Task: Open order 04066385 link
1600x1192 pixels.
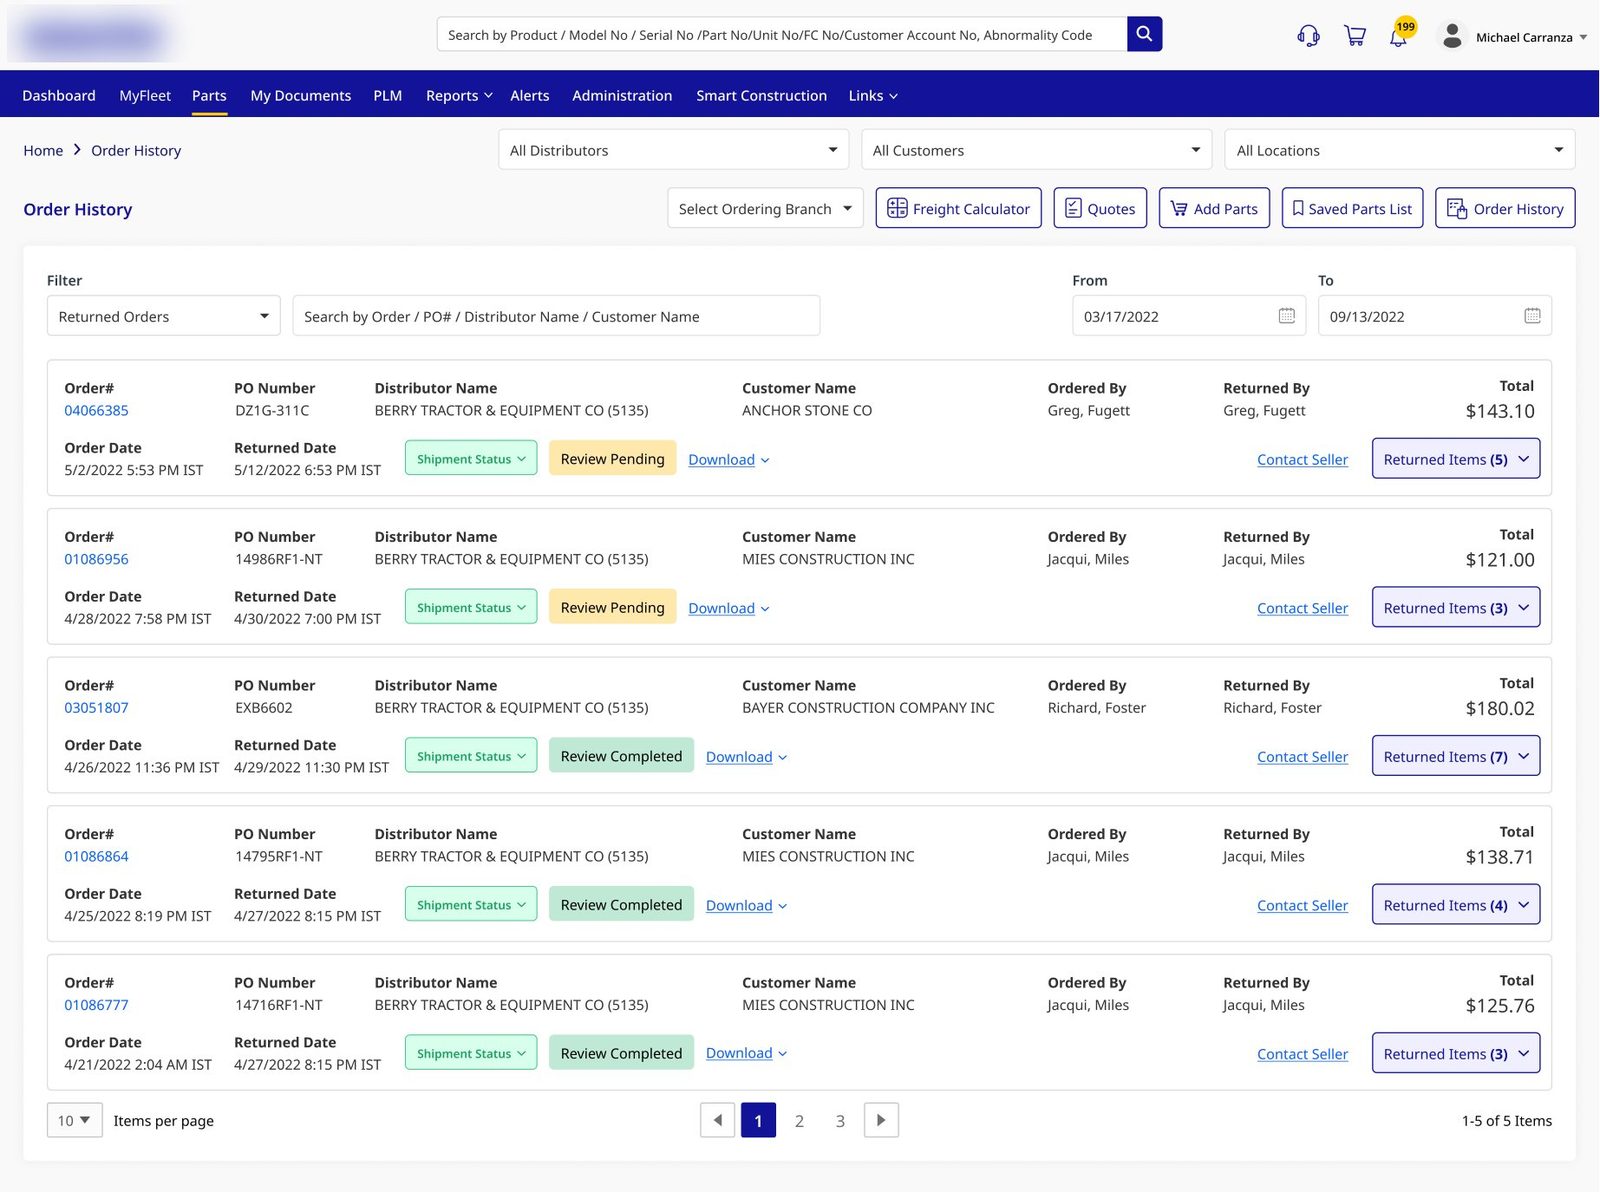Action: point(96,410)
